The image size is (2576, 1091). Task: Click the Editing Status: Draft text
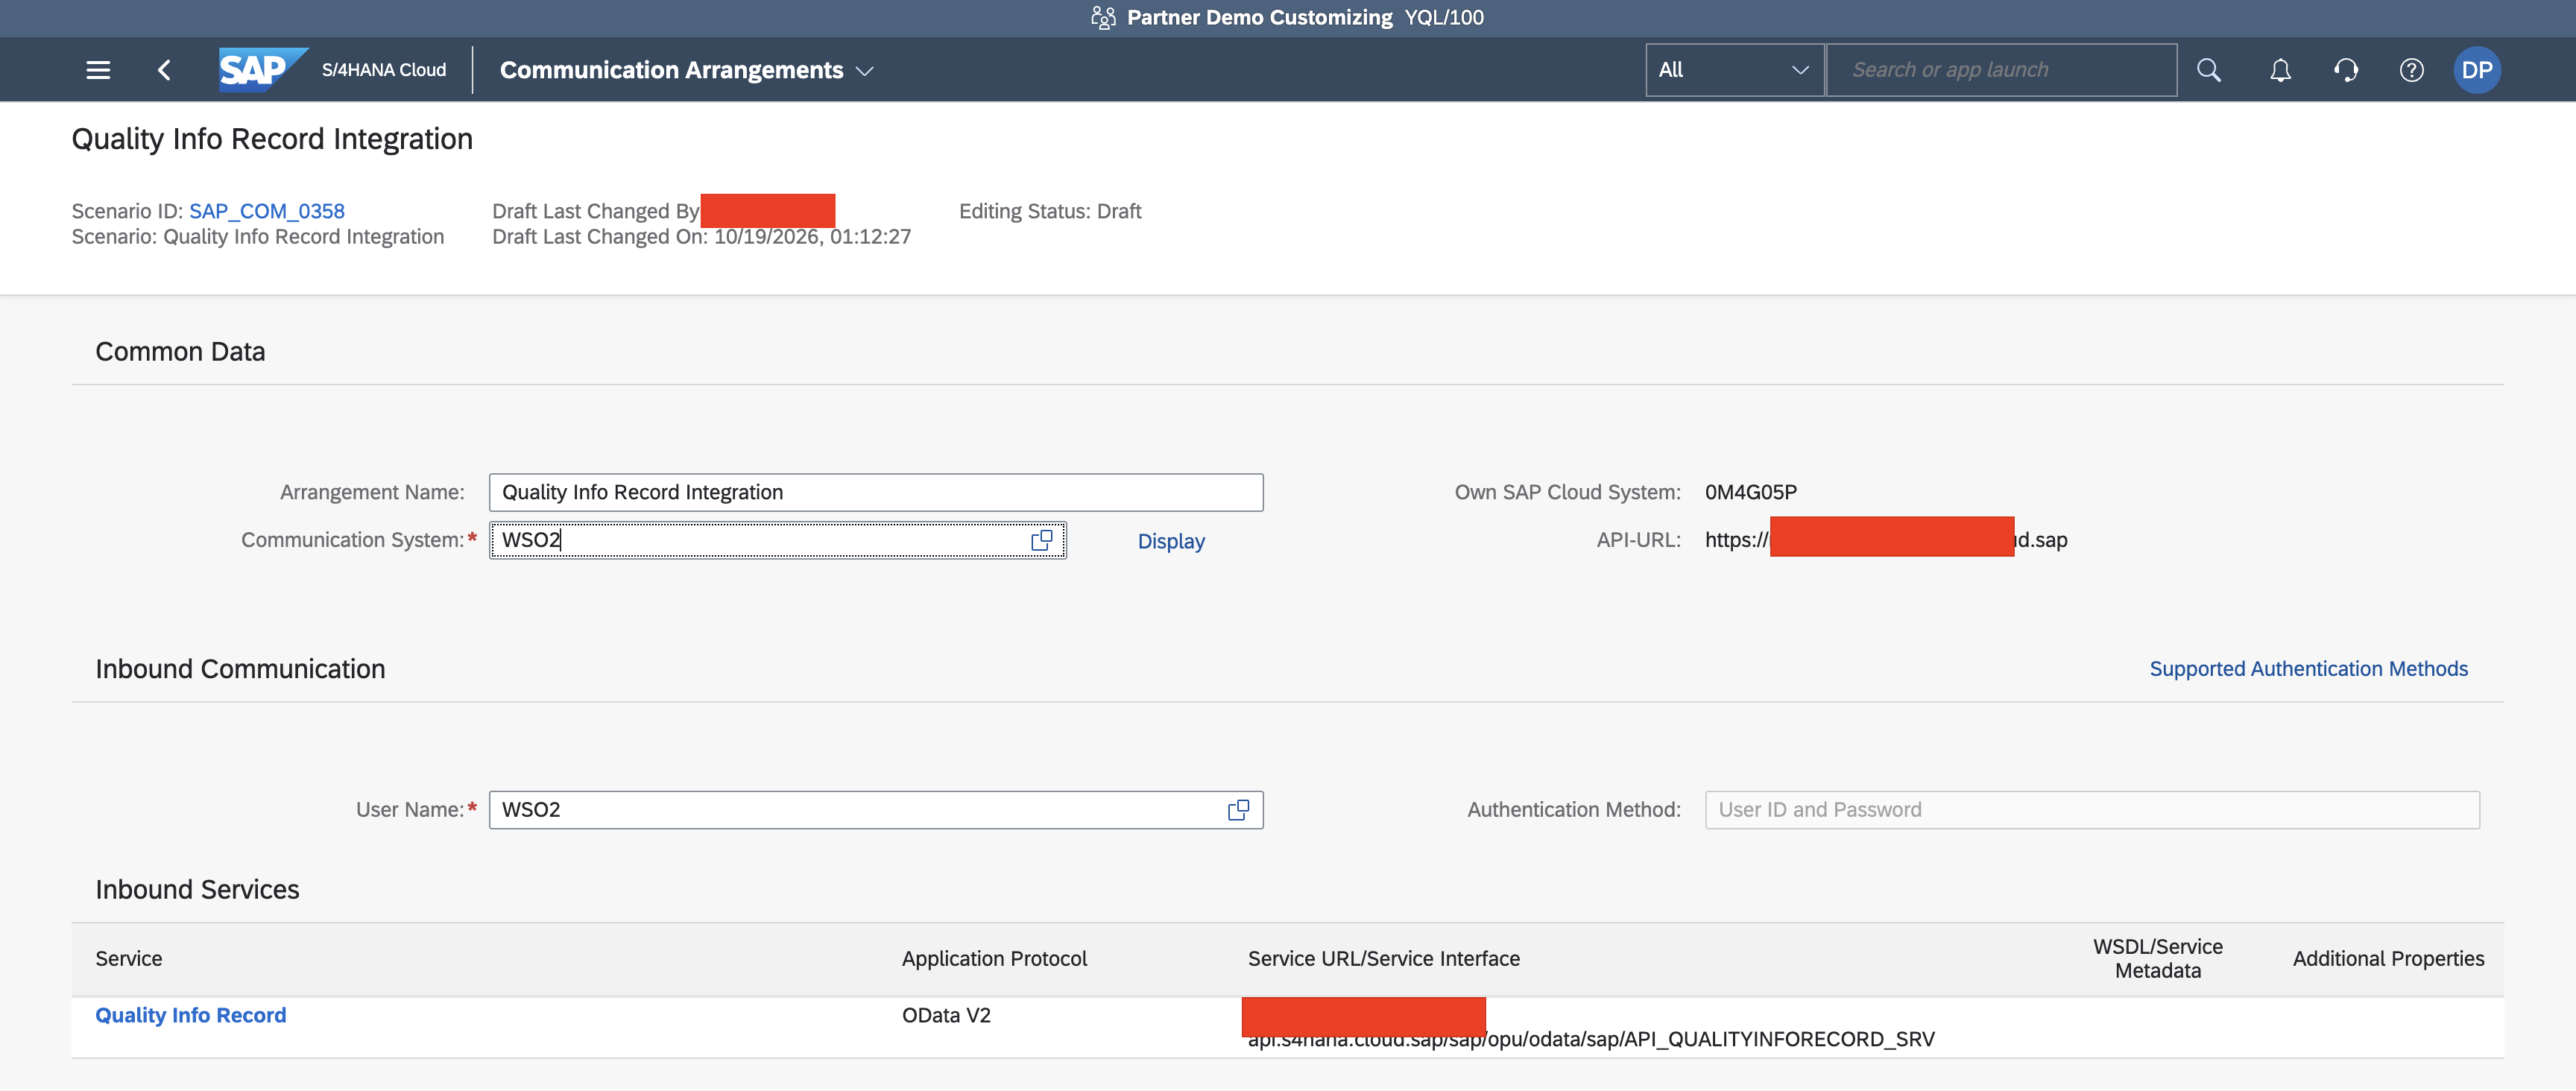point(1050,211)
